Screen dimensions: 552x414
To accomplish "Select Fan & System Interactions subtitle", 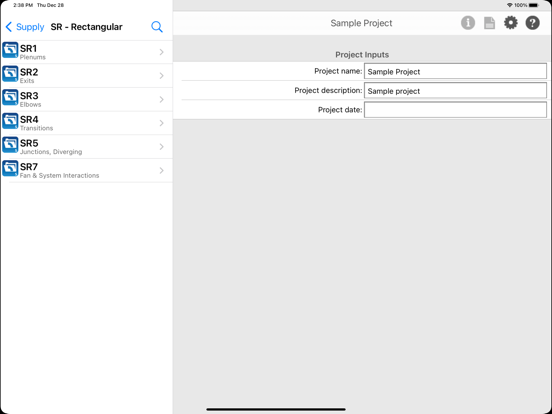I will point(59,175).
